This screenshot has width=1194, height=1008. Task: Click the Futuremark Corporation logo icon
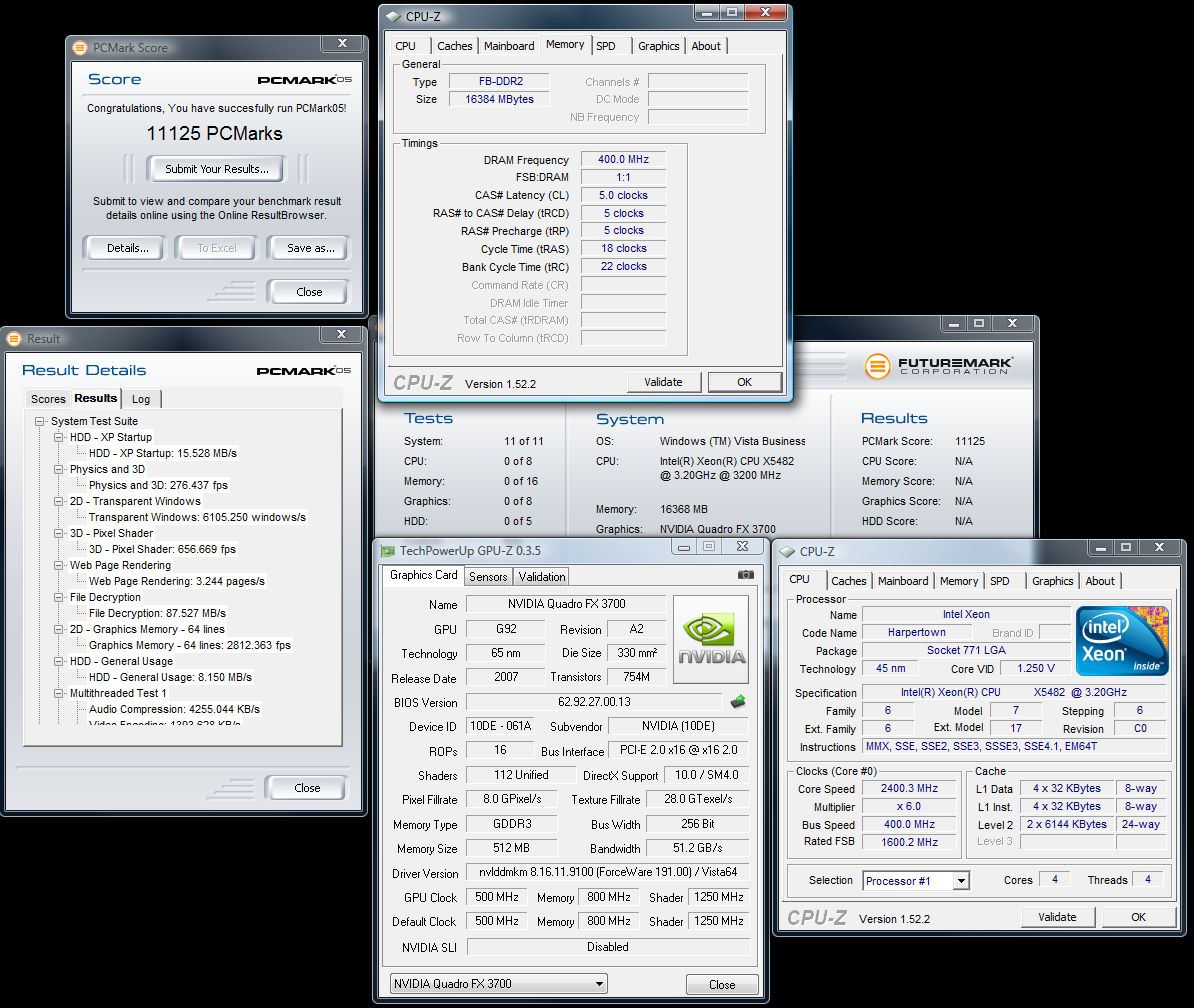click(x=877, y=366)
